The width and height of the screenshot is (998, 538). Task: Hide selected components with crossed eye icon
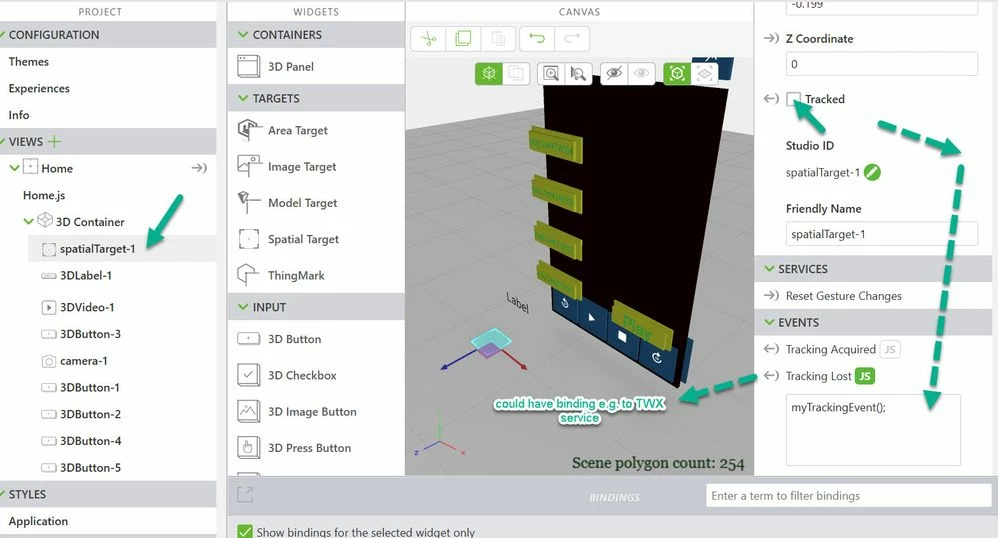coord(614,74)
